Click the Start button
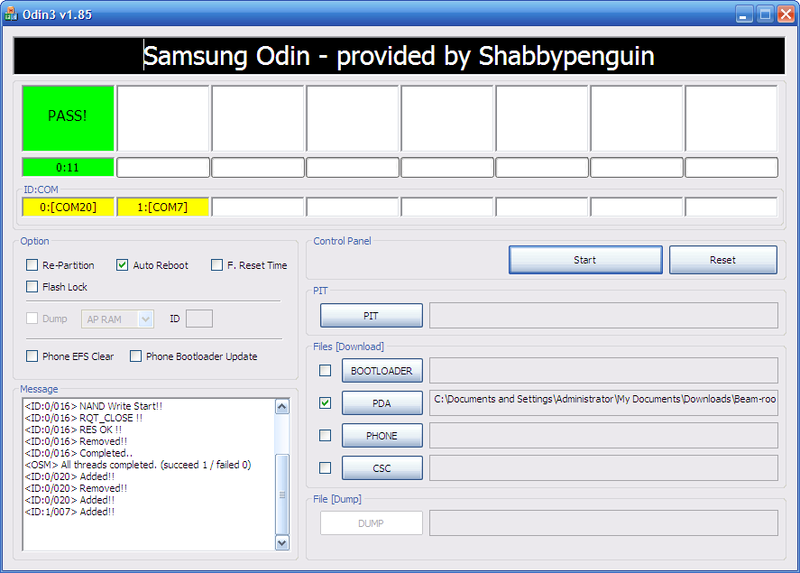The height and width of the screenshot is (573, 800). coord(585,260)
